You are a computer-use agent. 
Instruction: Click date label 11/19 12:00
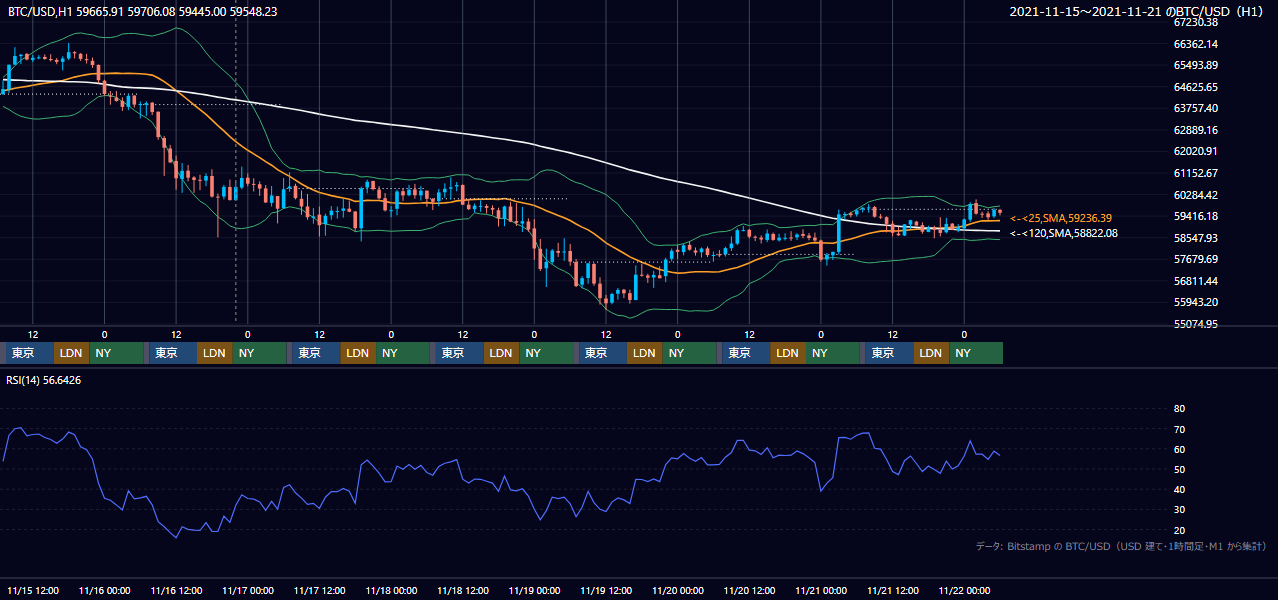pos(607,590)
